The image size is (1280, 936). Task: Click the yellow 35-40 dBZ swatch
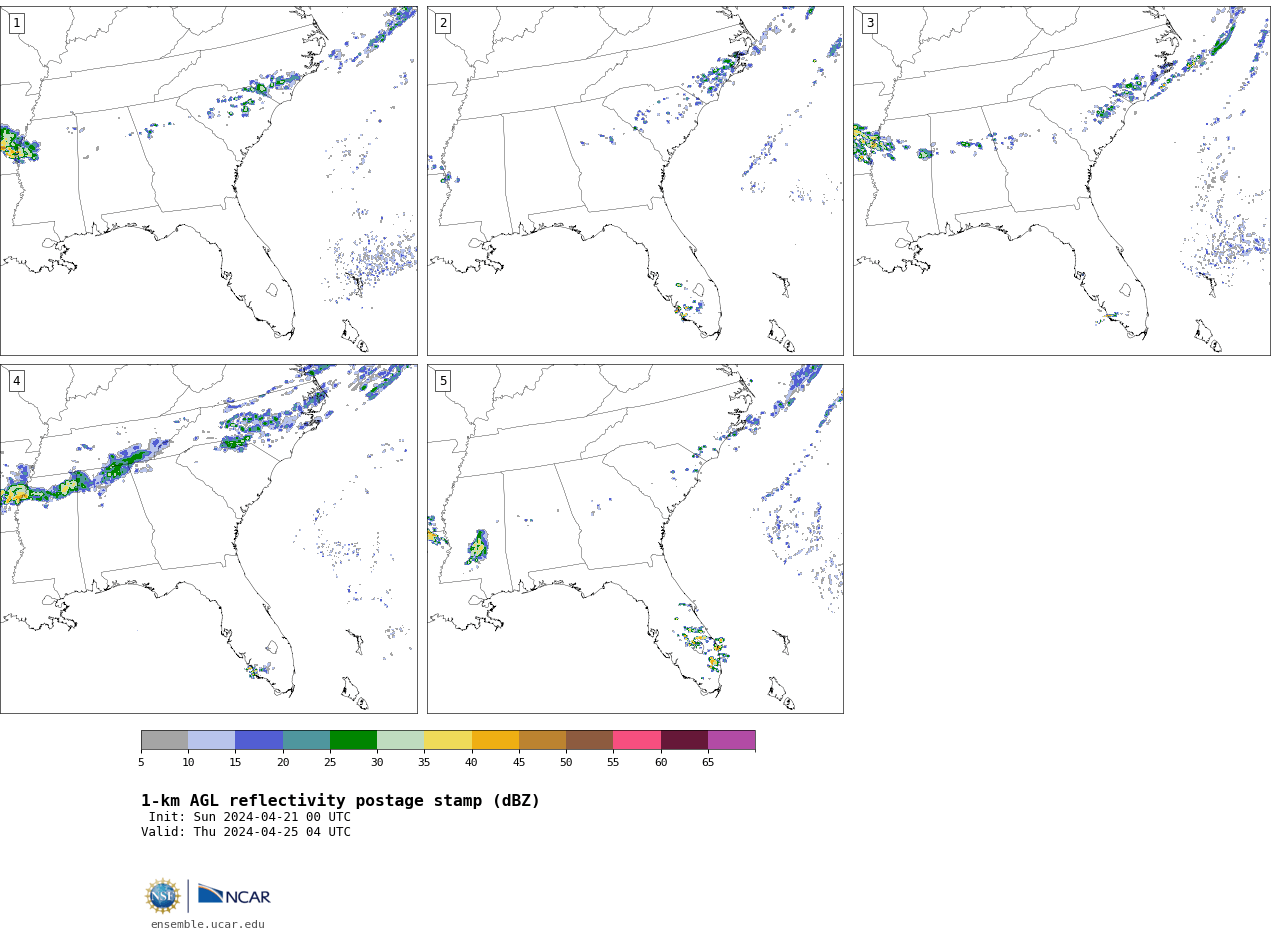pyautogui.click(x=448, y=740)
